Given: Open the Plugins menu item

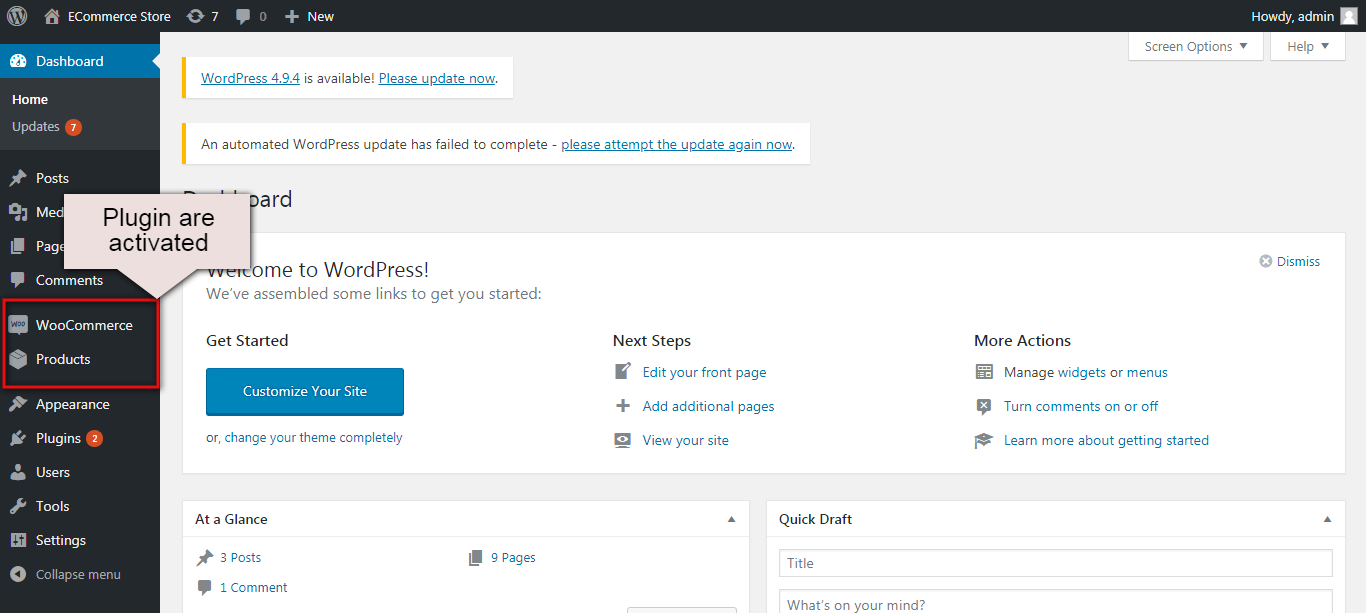Looking at the screenshot, I should pos(58,438).
